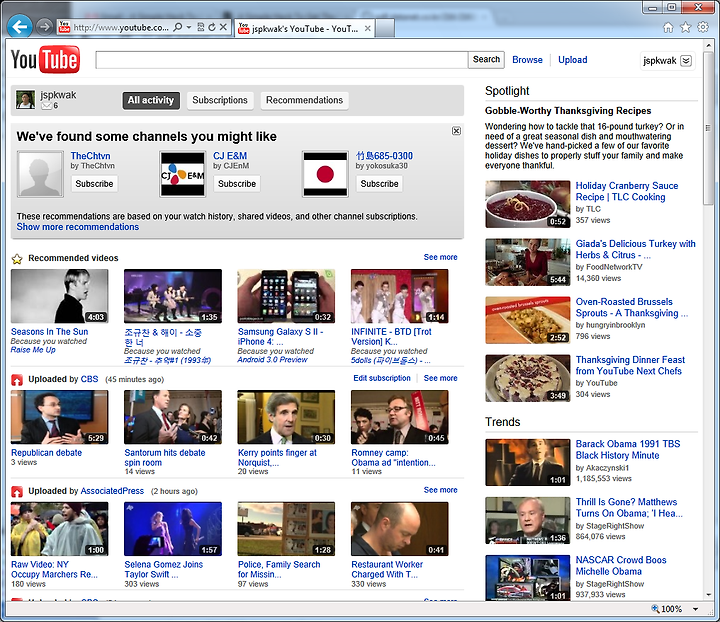Open Republican debate video thumbnail
Image resolution: width=720 pixels, height=622 pixels.
(60, 417)
